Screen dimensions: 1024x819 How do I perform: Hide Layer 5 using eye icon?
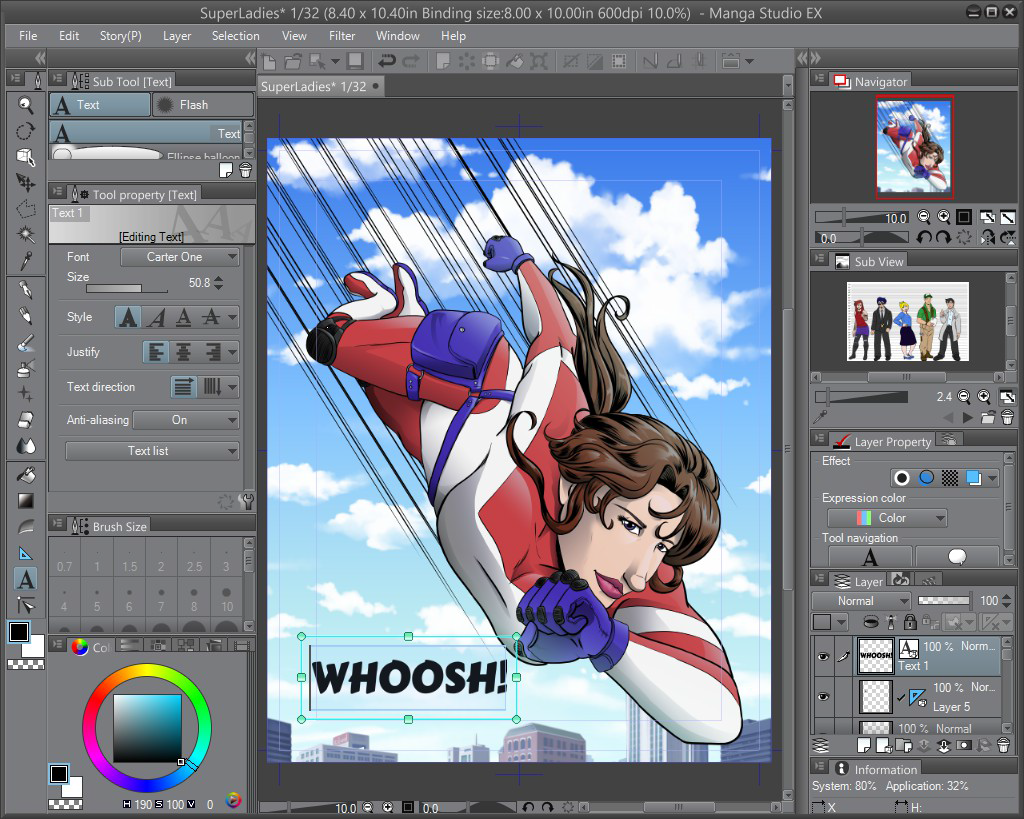[823, 697]
